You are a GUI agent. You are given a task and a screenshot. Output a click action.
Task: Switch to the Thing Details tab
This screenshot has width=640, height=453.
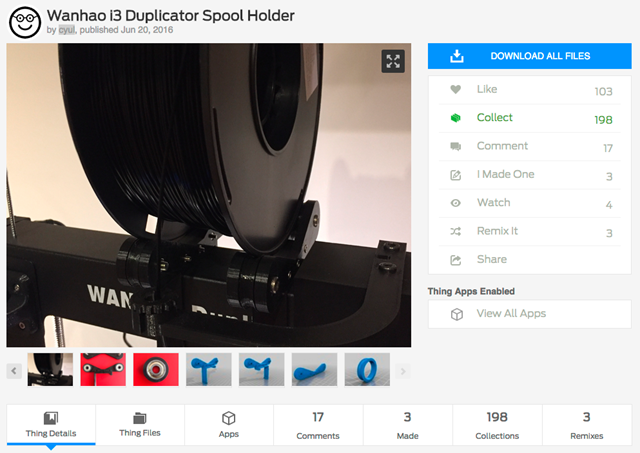(x=51, y=425)
